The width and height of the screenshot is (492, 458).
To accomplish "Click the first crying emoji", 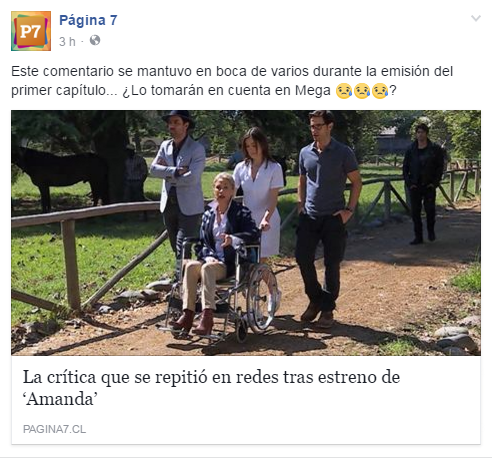I will (x=344, y=91).
